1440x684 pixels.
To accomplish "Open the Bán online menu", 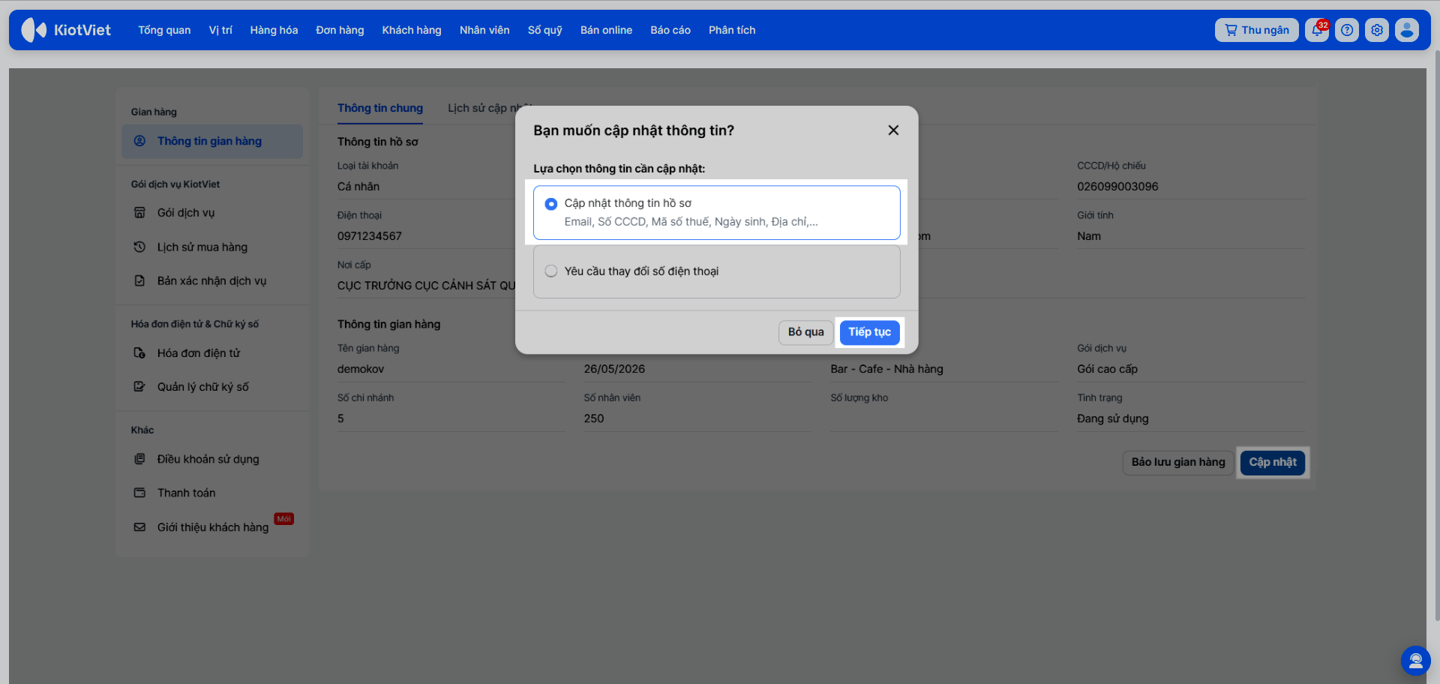I will tap(606, 30).
